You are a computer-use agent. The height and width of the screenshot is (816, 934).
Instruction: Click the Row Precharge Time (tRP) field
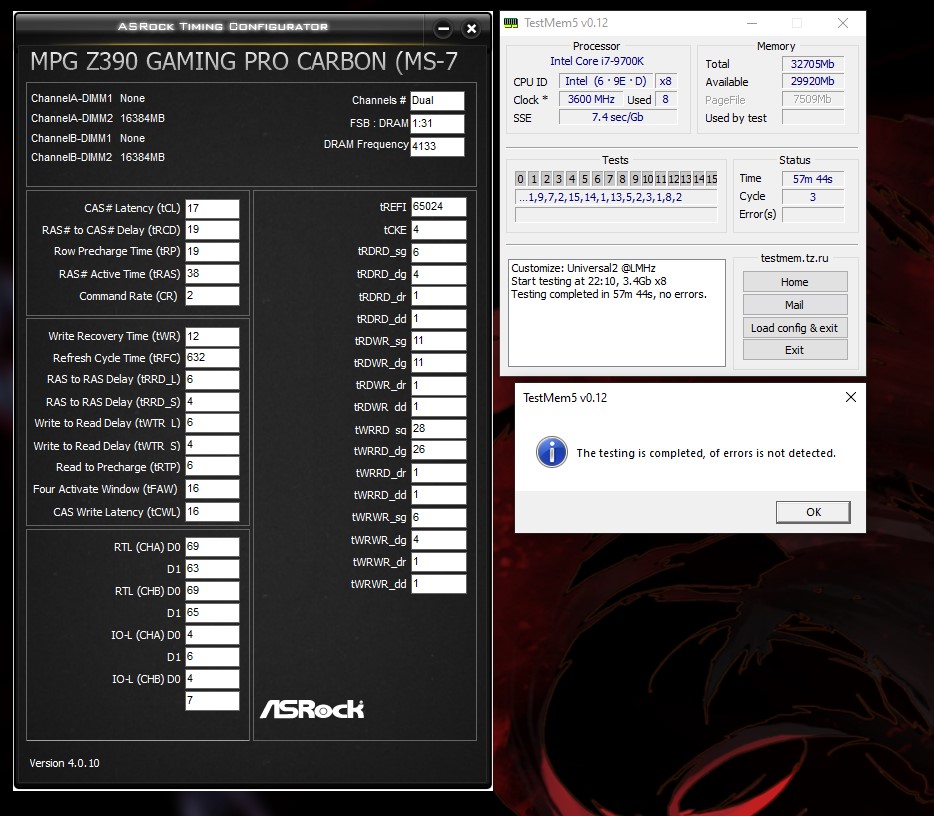(x=212, y=251)
